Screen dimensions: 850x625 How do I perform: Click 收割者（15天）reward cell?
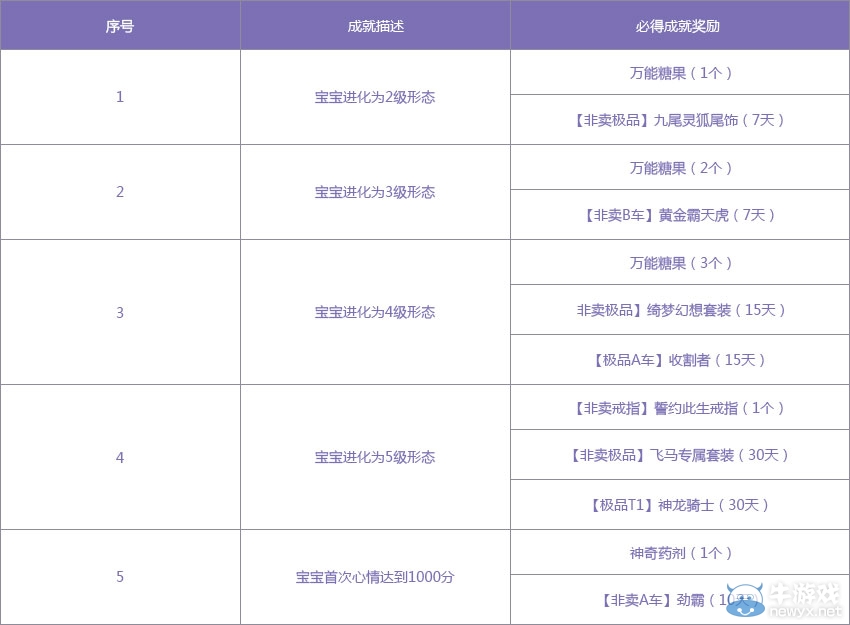[679, 360]
